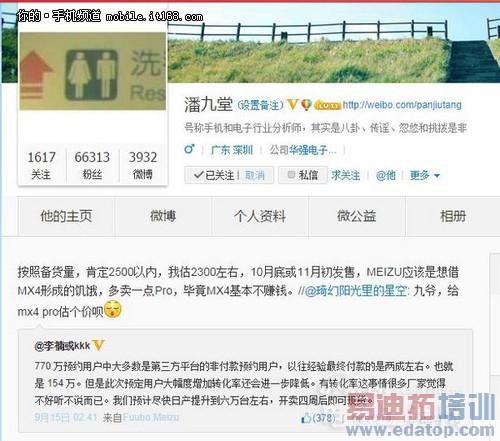Open the 相册 tab
The height and width of the screenshot is (441, 500).
click(453, 216)
